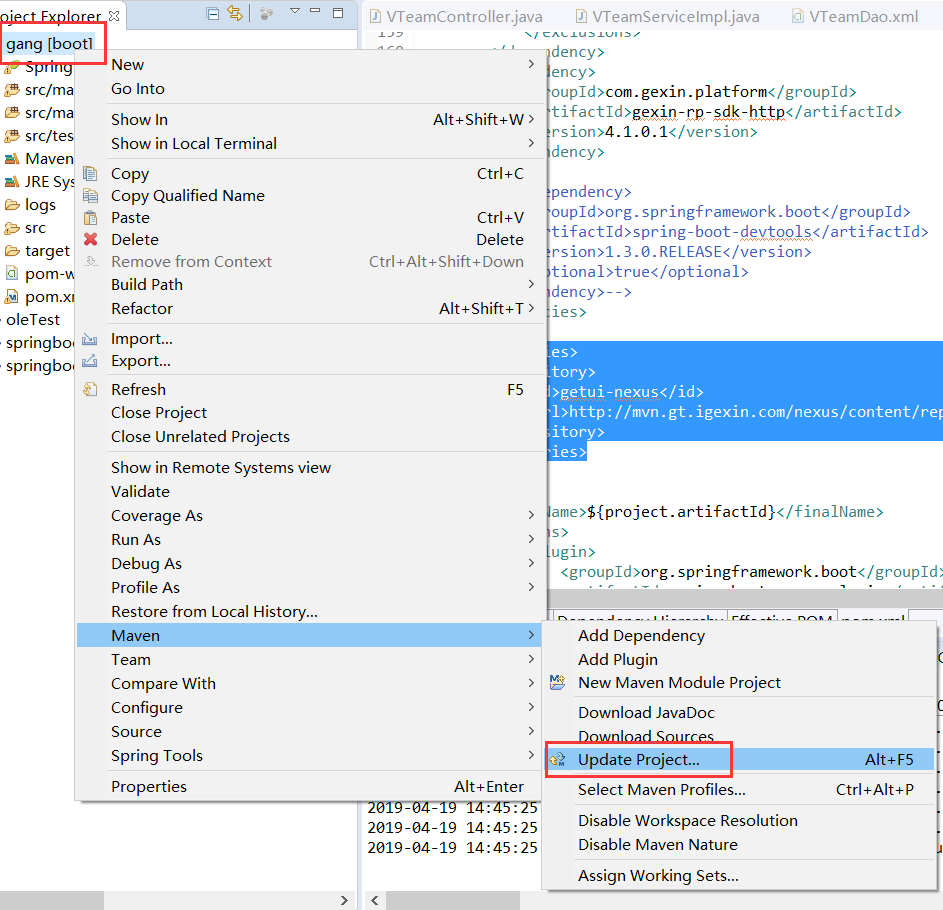Click the Copy Qualified Name icon
This screenshot has height=910, width=943.
pos(90,195)
